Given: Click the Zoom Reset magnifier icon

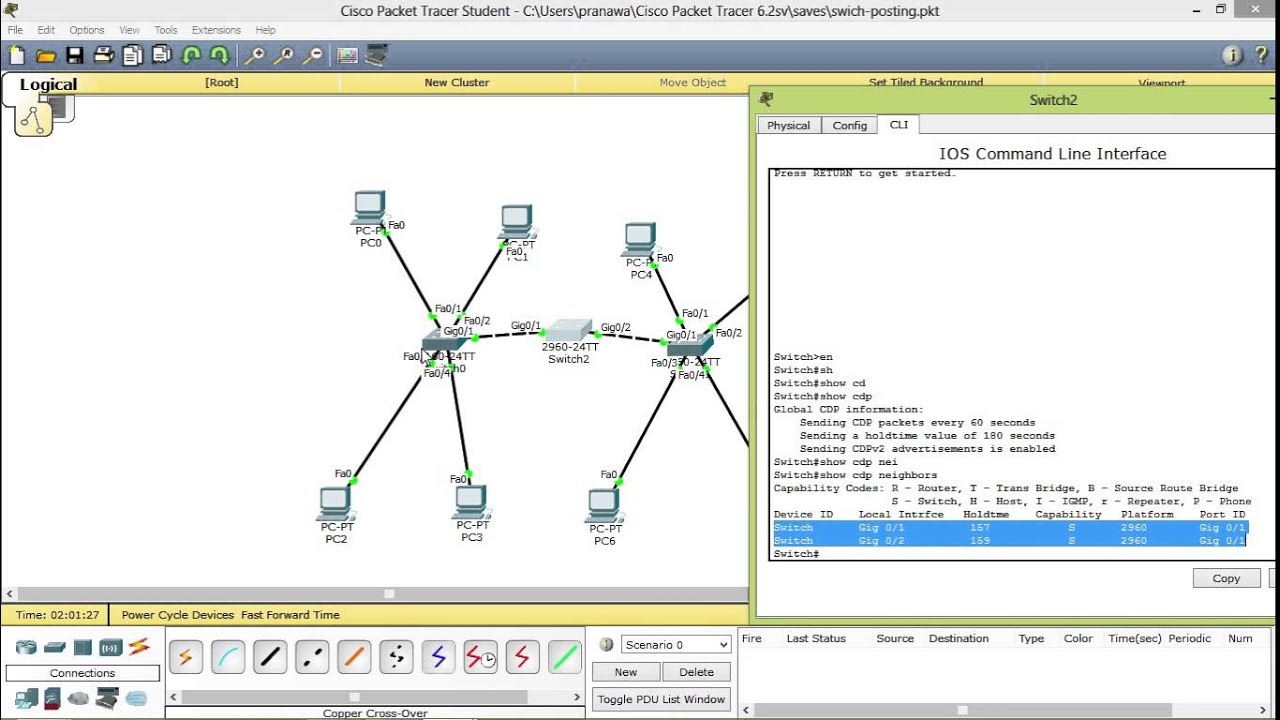Looking at the screenshot, I should coord(283,56).
